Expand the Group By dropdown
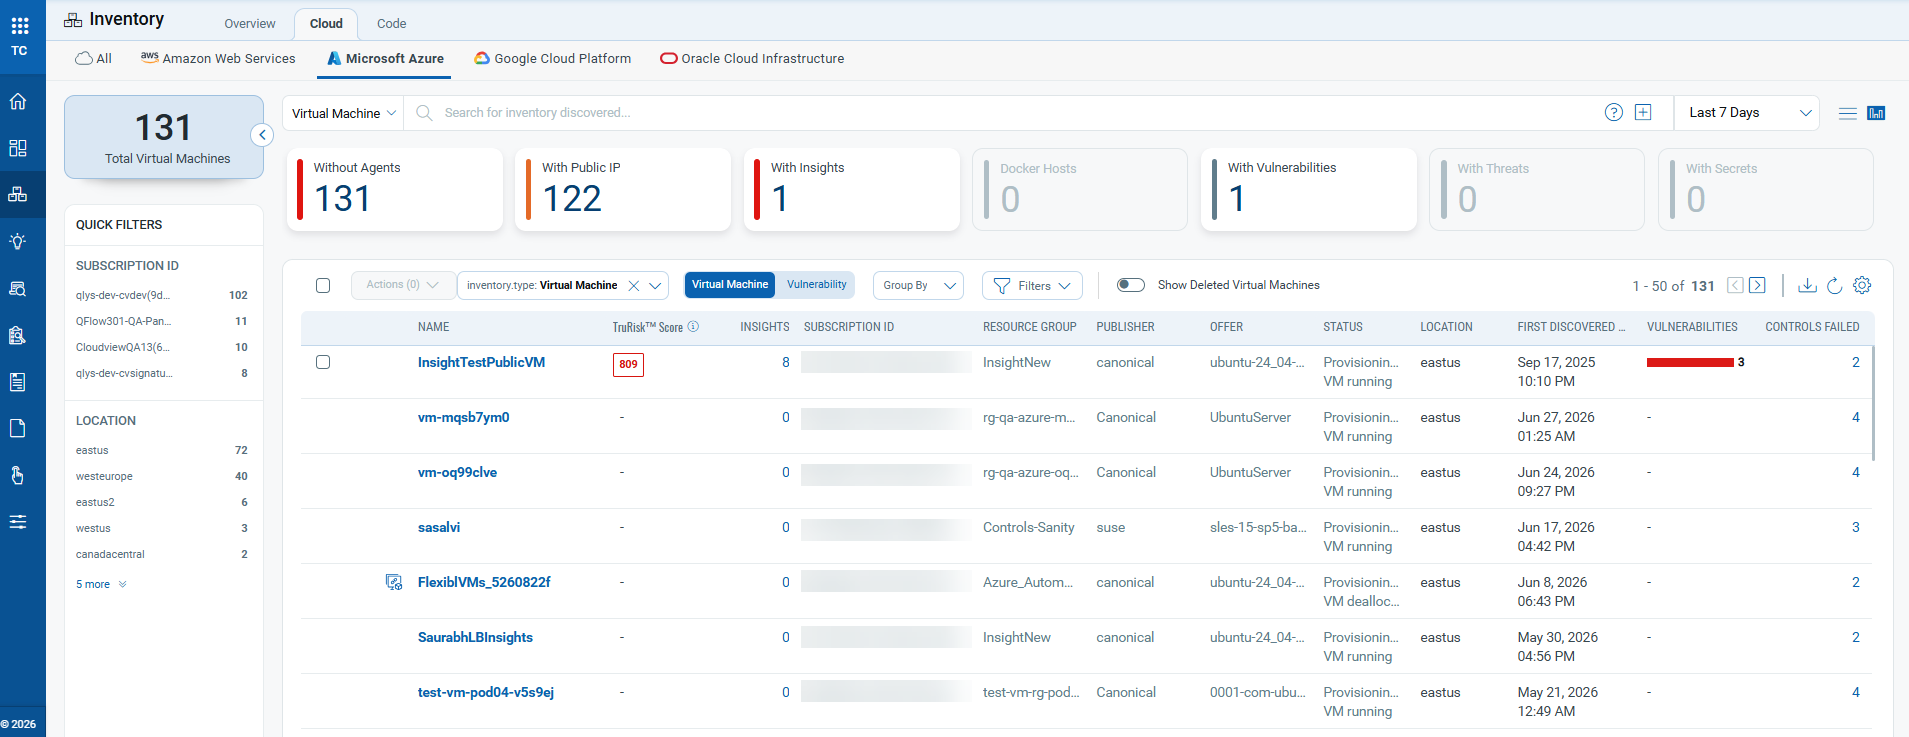Screen dimensions: 1909x737 pyautogui.click(x=918, y=285)
